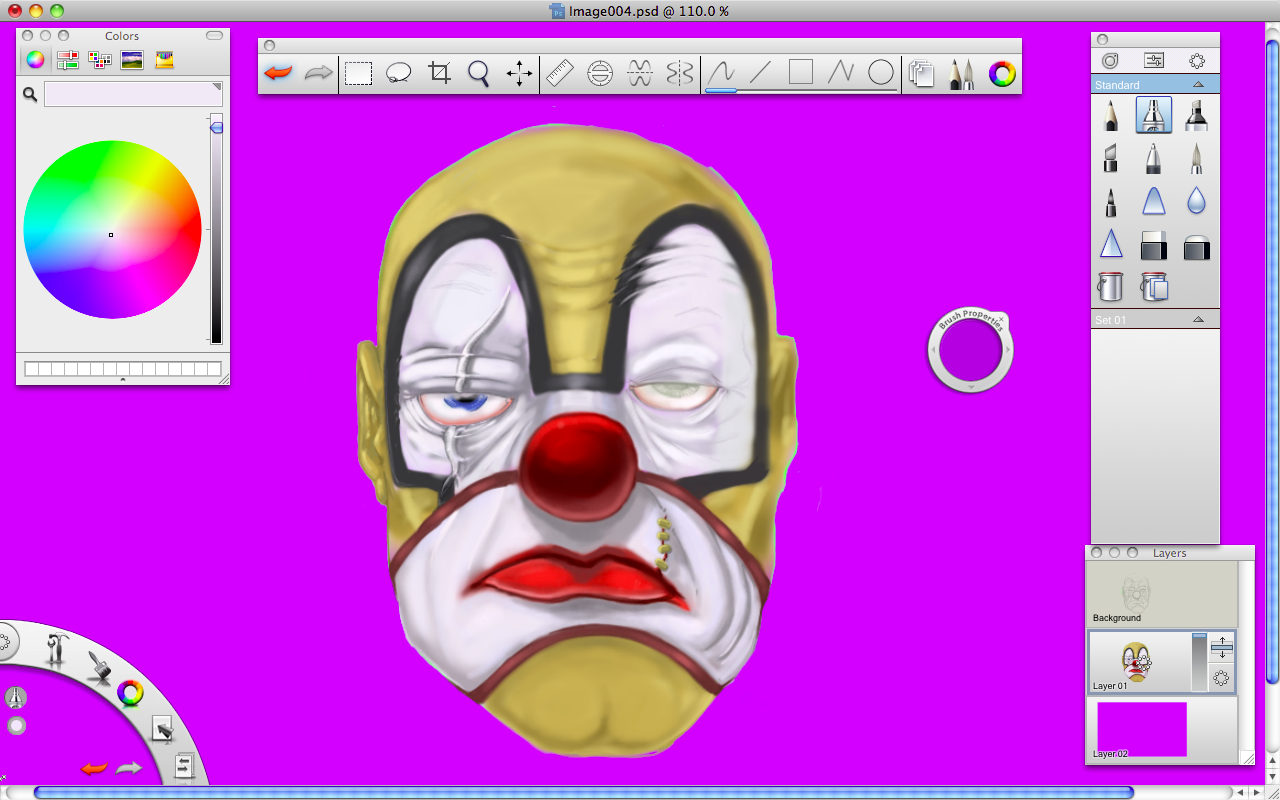
Task: Select the Marker brush
Action: [x=1196, y=115]
